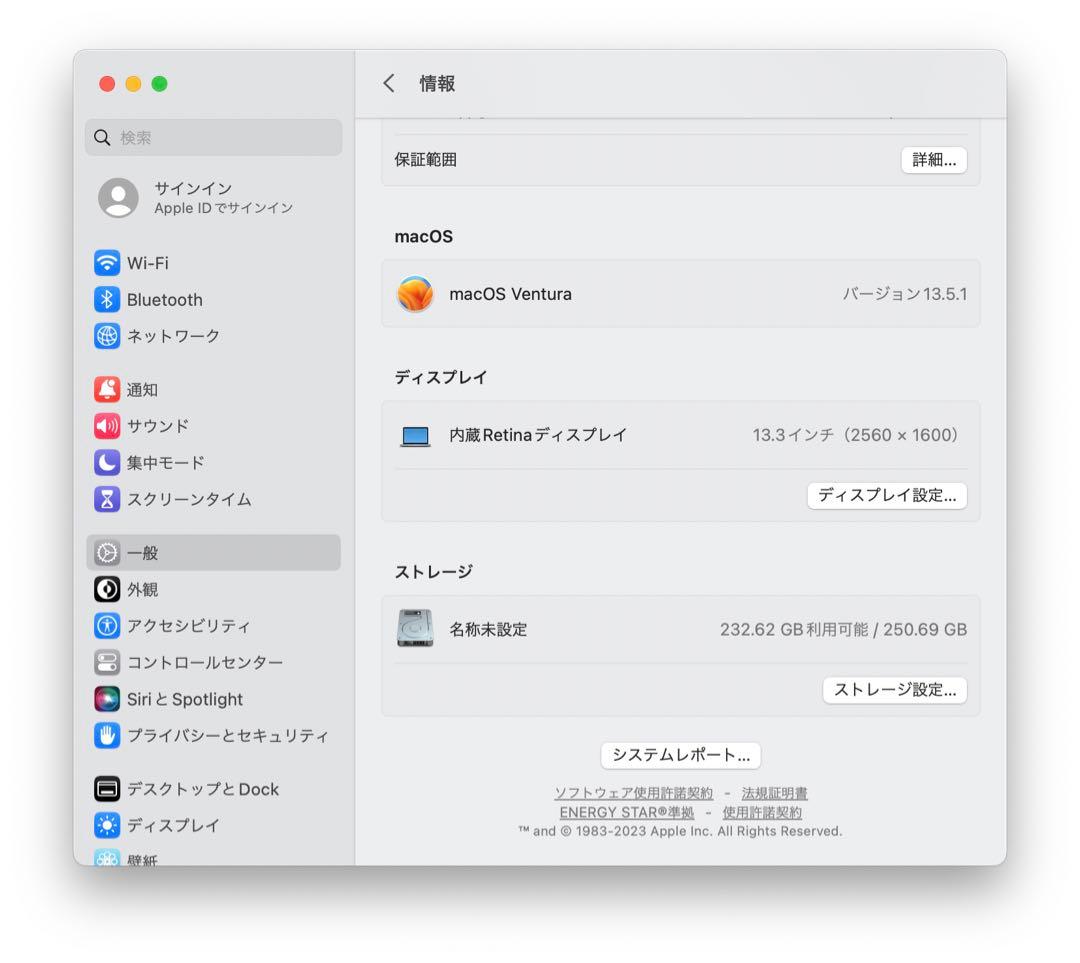1080x963 pixels.
Task: Select Bluetooth in the sidebar
Action: [x=165, y=299]
